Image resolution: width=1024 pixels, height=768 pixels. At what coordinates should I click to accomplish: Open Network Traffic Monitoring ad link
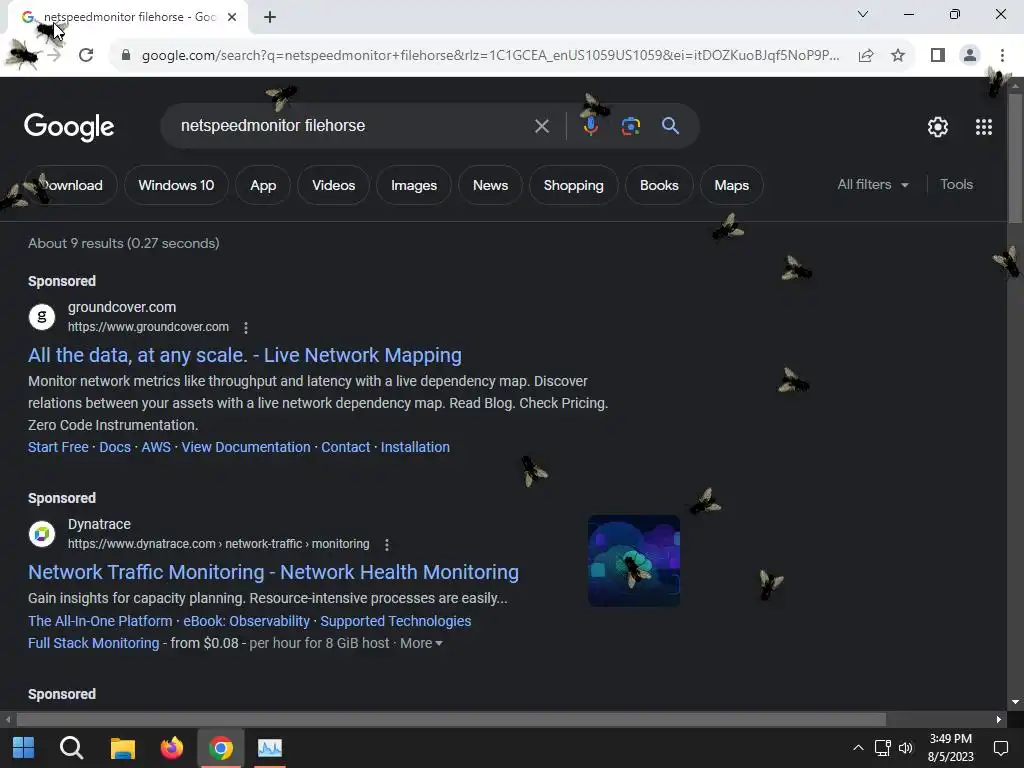pos(274,572)
